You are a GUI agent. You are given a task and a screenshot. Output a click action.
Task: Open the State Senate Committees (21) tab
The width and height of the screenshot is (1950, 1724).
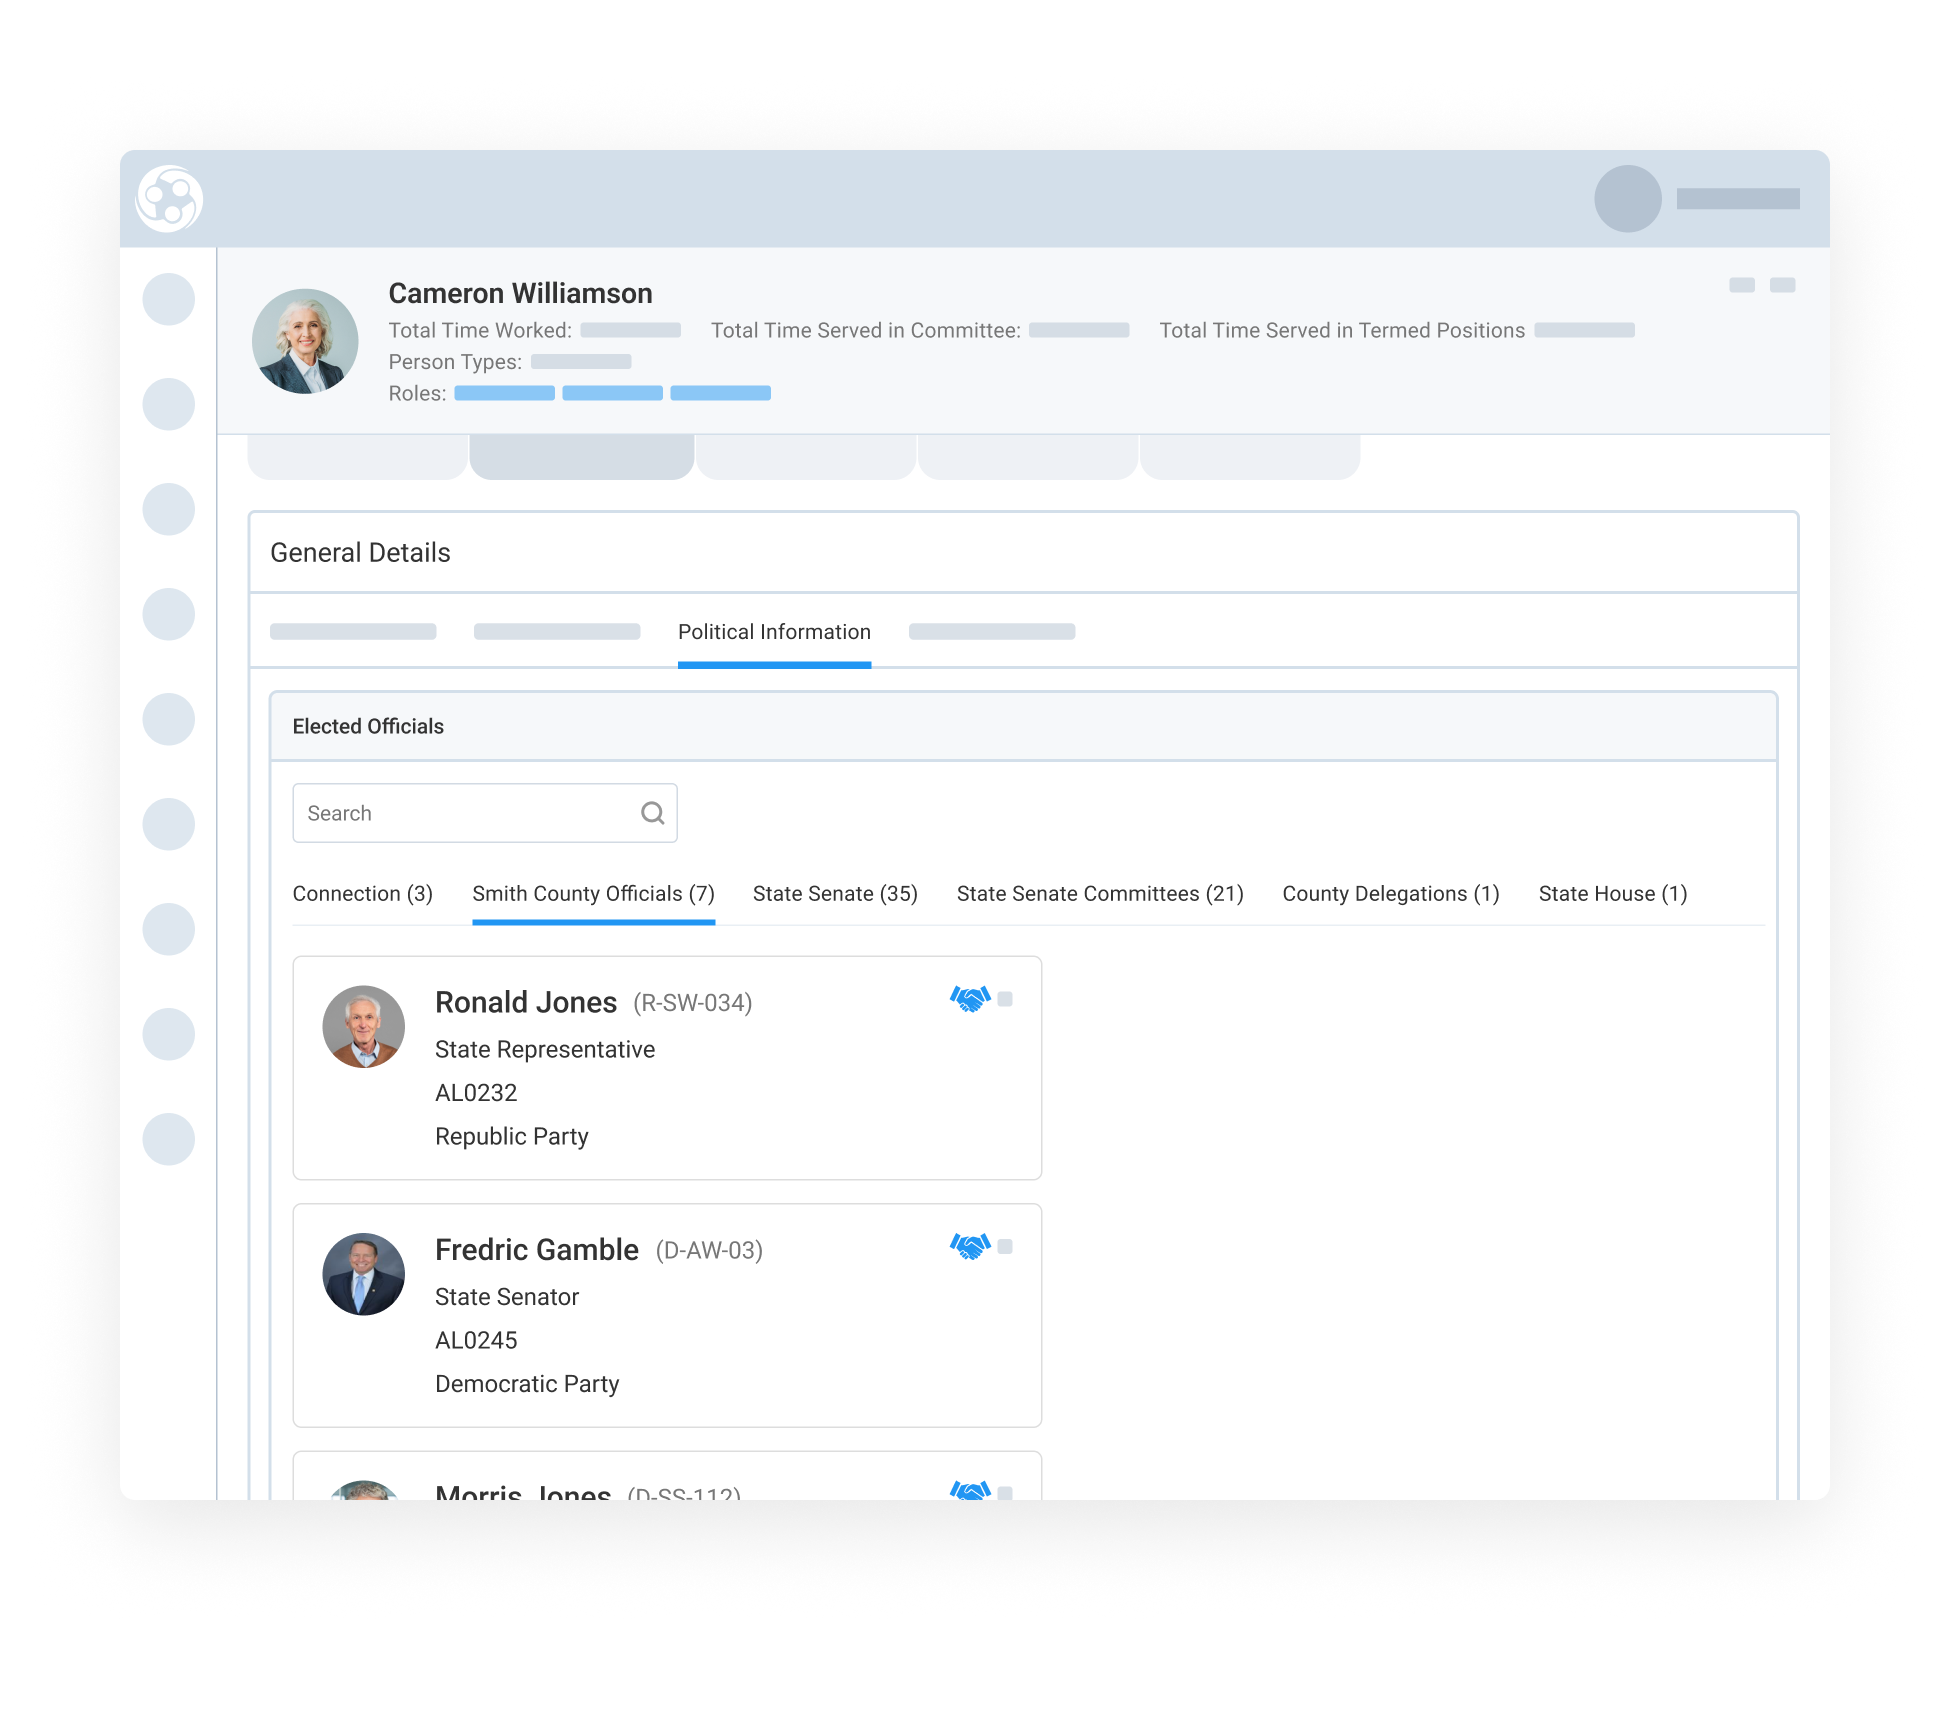(1100, 893)
